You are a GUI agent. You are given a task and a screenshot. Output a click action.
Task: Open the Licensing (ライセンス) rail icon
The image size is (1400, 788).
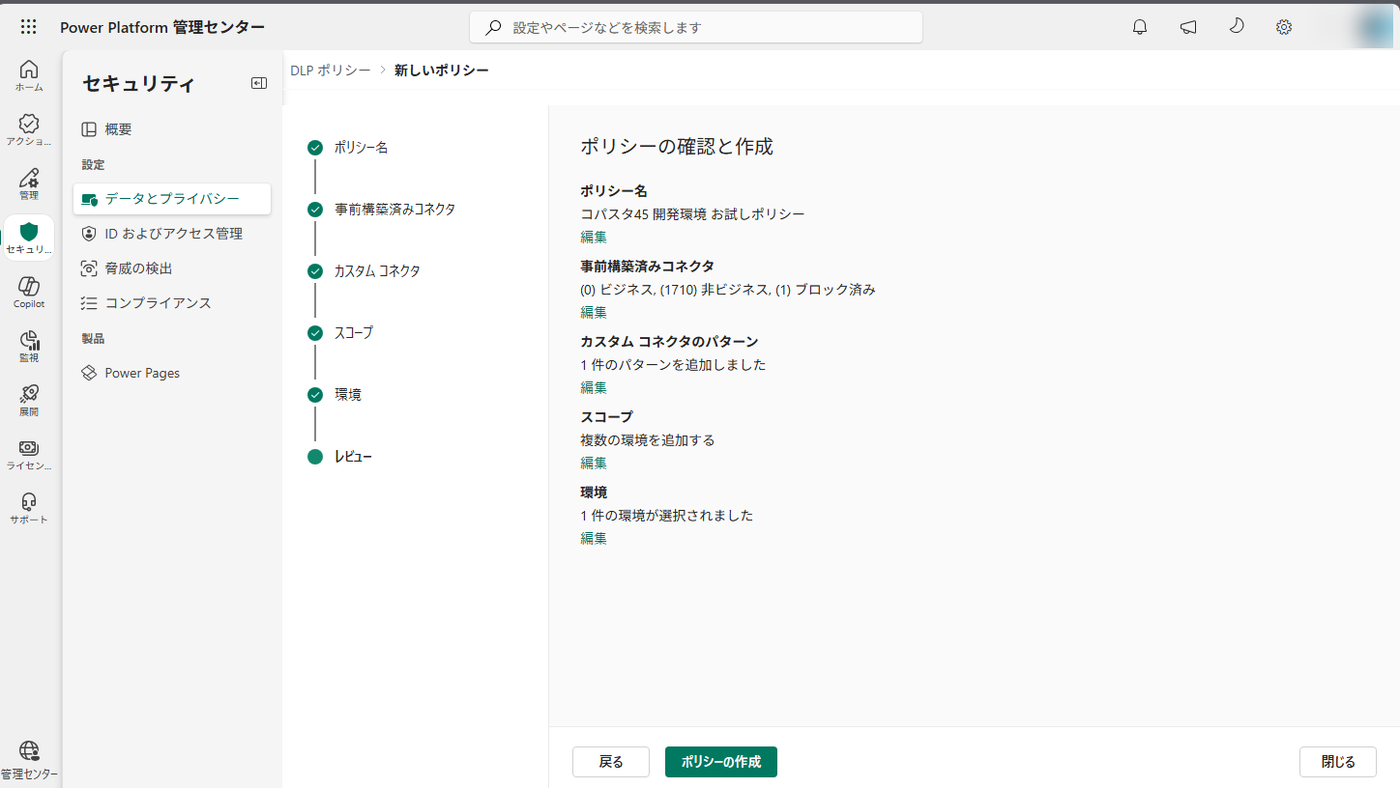[x=29, y=454]
